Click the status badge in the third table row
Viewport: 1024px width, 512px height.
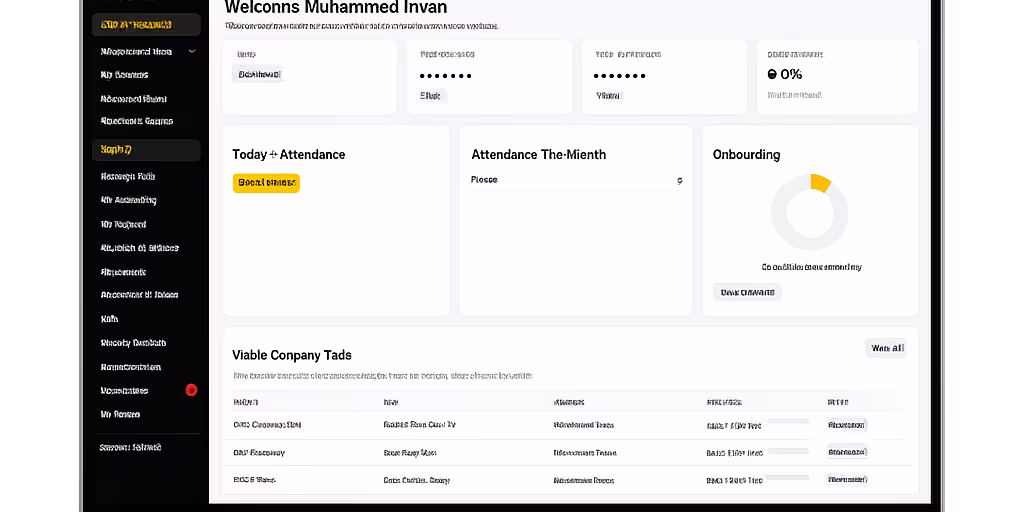846,479
